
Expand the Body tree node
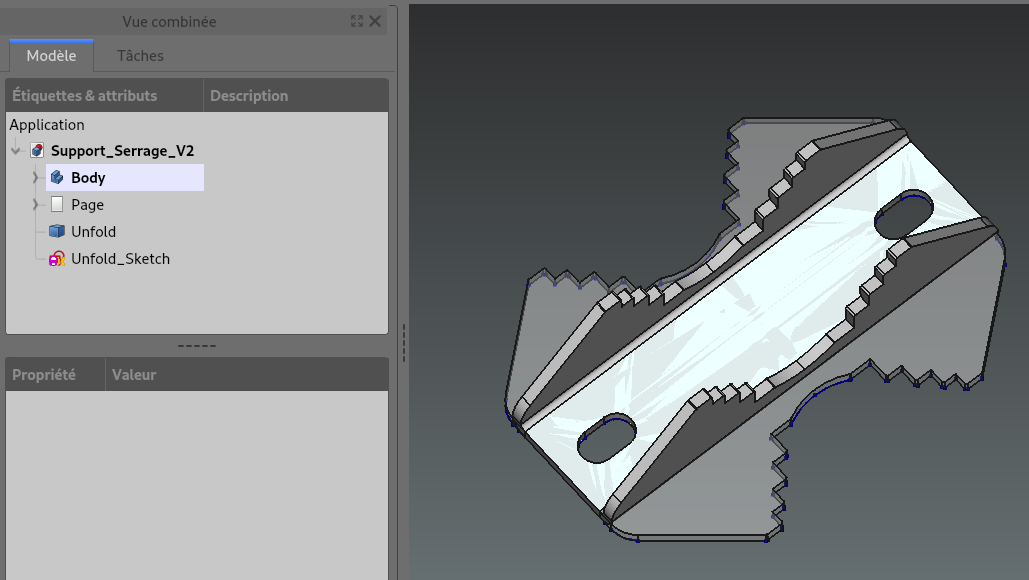36,178
